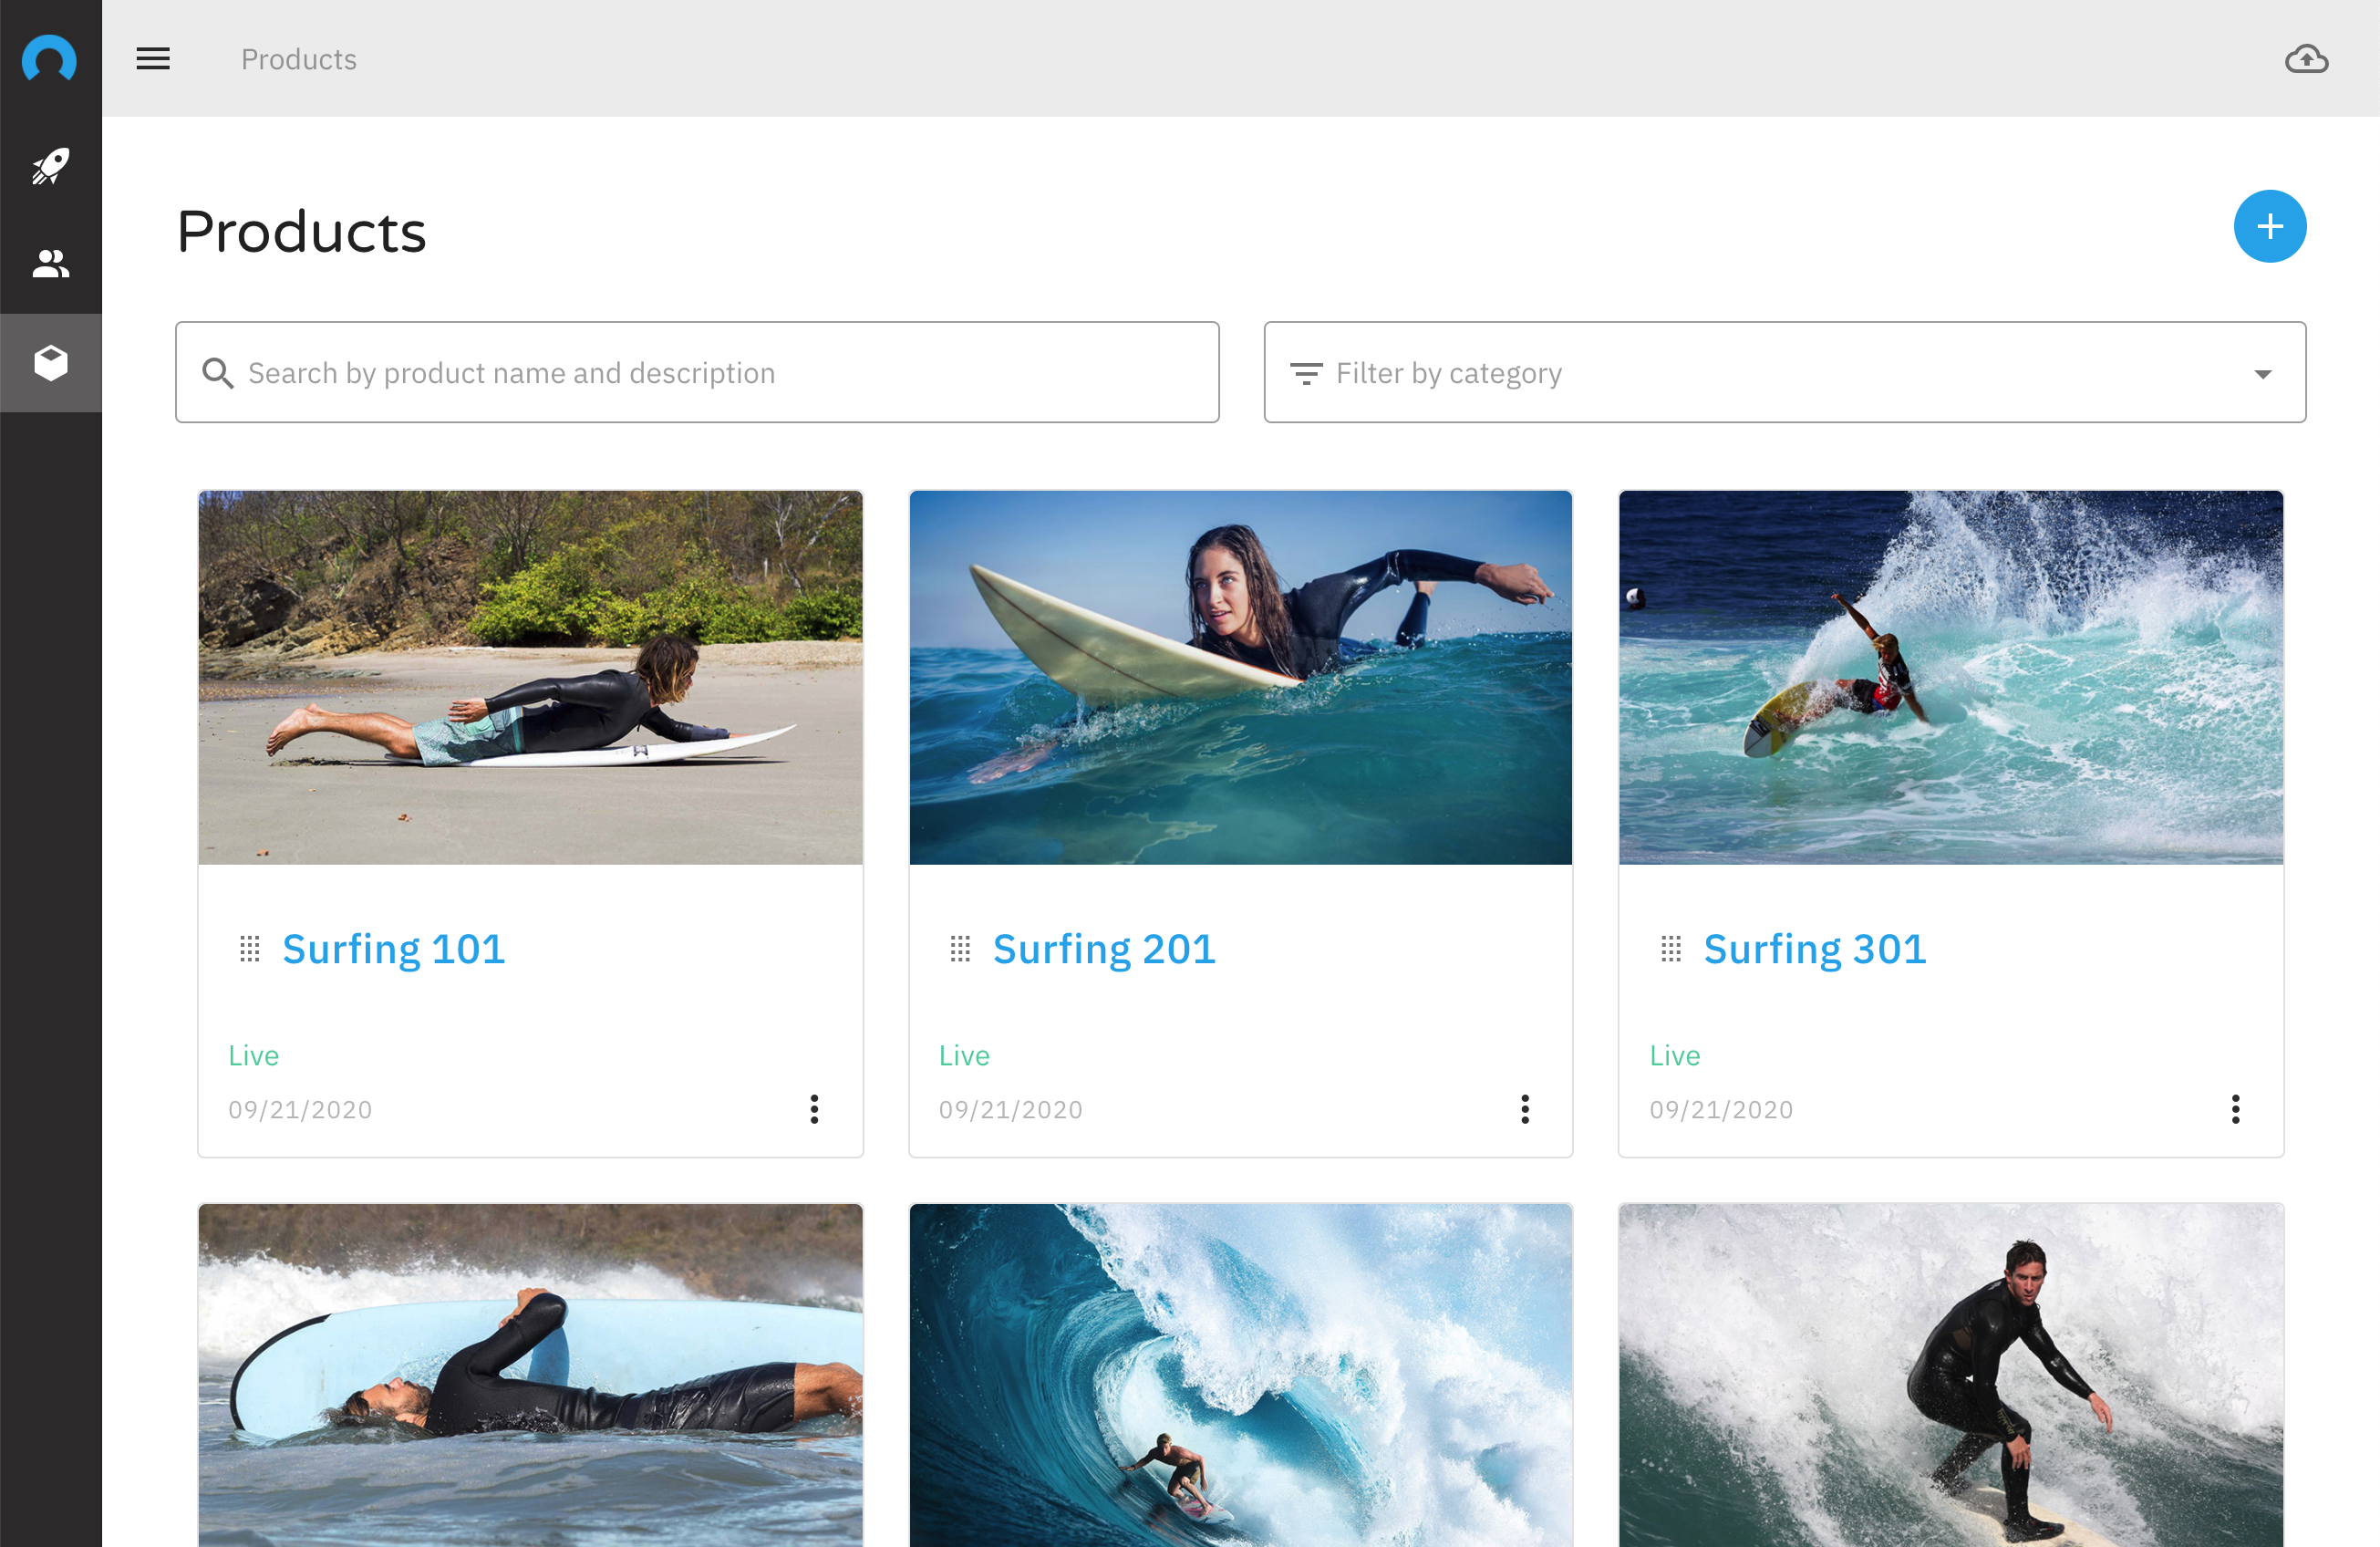The width and height of the screenshot is (2380, 1547).
Task: Click the filter lines icon
Action: (x=1305, y=373)
